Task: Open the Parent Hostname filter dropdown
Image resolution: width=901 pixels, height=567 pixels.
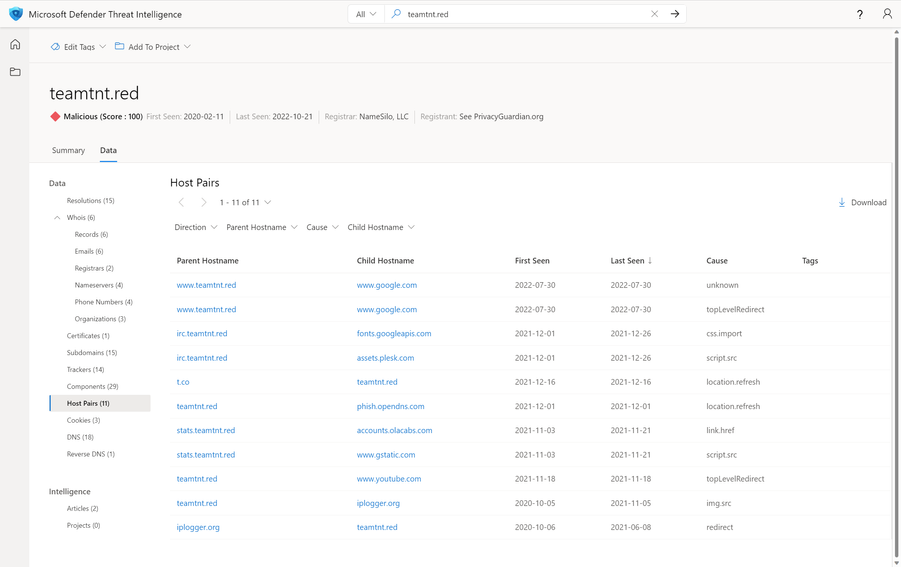Action: 261,227
